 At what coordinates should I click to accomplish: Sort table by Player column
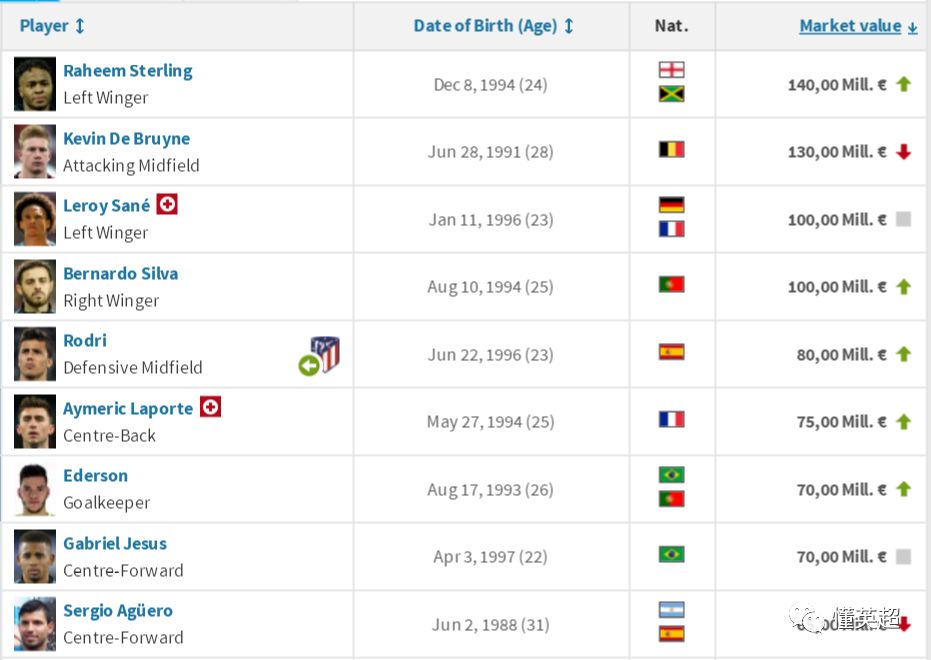pyautogui.click(x=52, y=26)
